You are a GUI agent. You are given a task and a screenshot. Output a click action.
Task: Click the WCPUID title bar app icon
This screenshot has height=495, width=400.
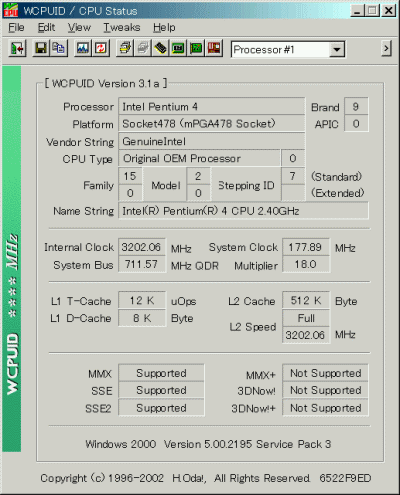(x=11, y=10)
